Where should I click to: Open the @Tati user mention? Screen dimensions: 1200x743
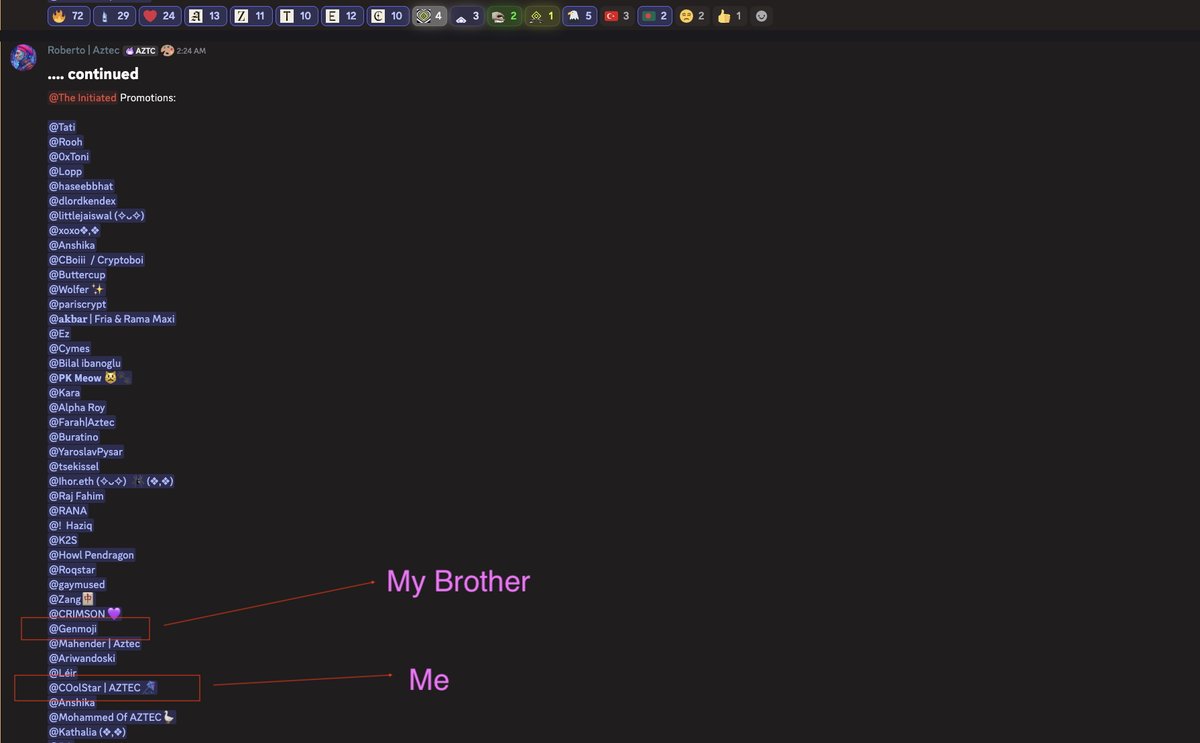62,127
